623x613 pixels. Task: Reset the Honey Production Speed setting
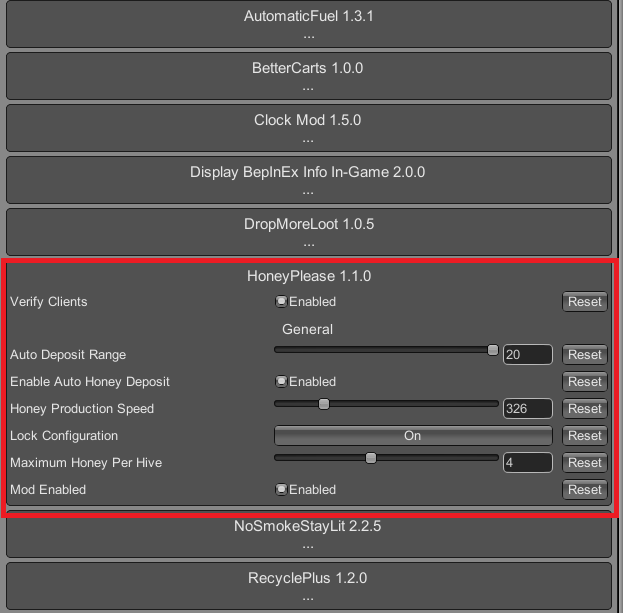click(x=585, y=408)
